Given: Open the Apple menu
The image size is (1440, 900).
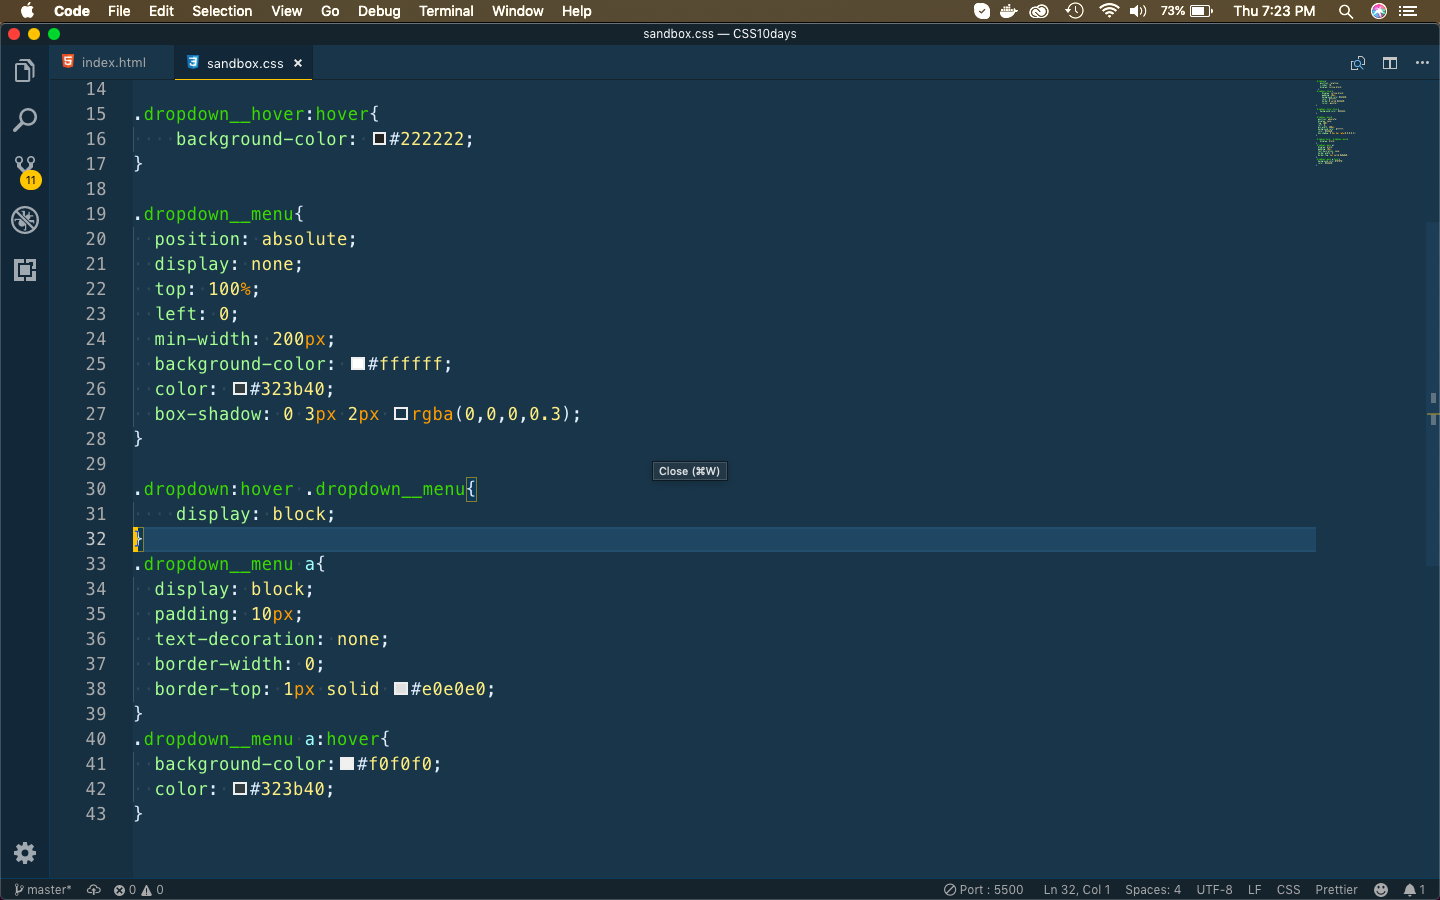Looking at the screenshot, I should click(x=27, y=11).
